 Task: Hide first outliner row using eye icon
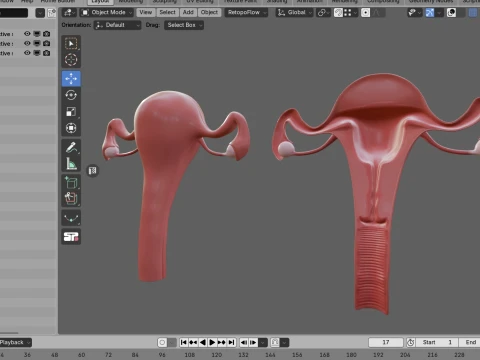[x=27, y=34]
